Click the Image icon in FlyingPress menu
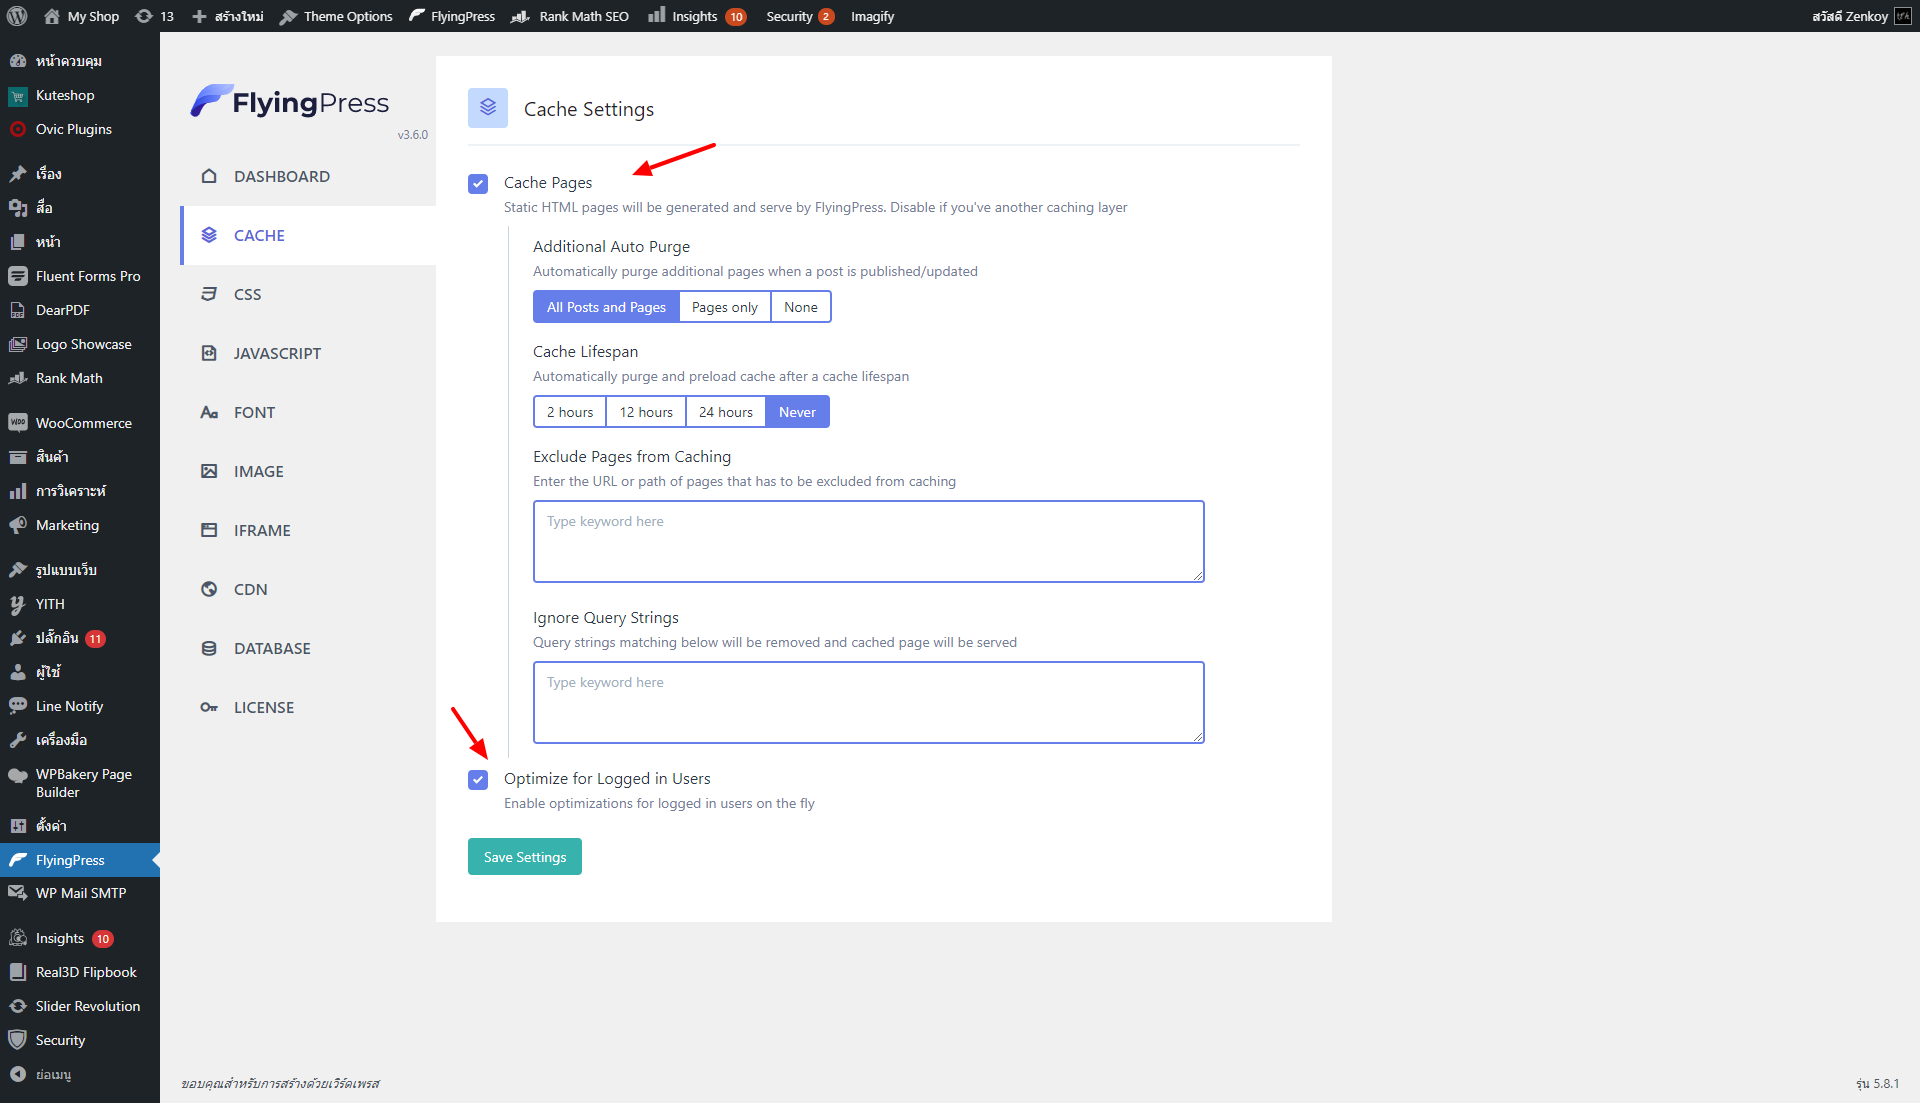The width and height of the screenshot is (1920, 1104). [x=209, y=471]
